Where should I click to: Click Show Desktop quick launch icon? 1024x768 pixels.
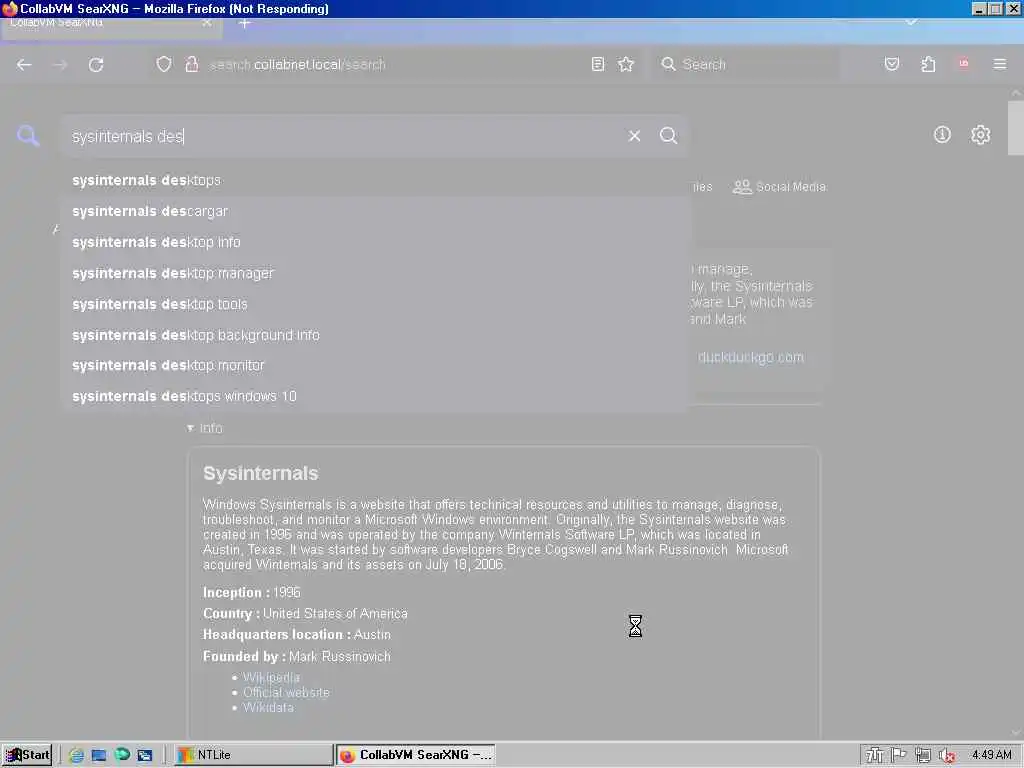coord(99,755)
